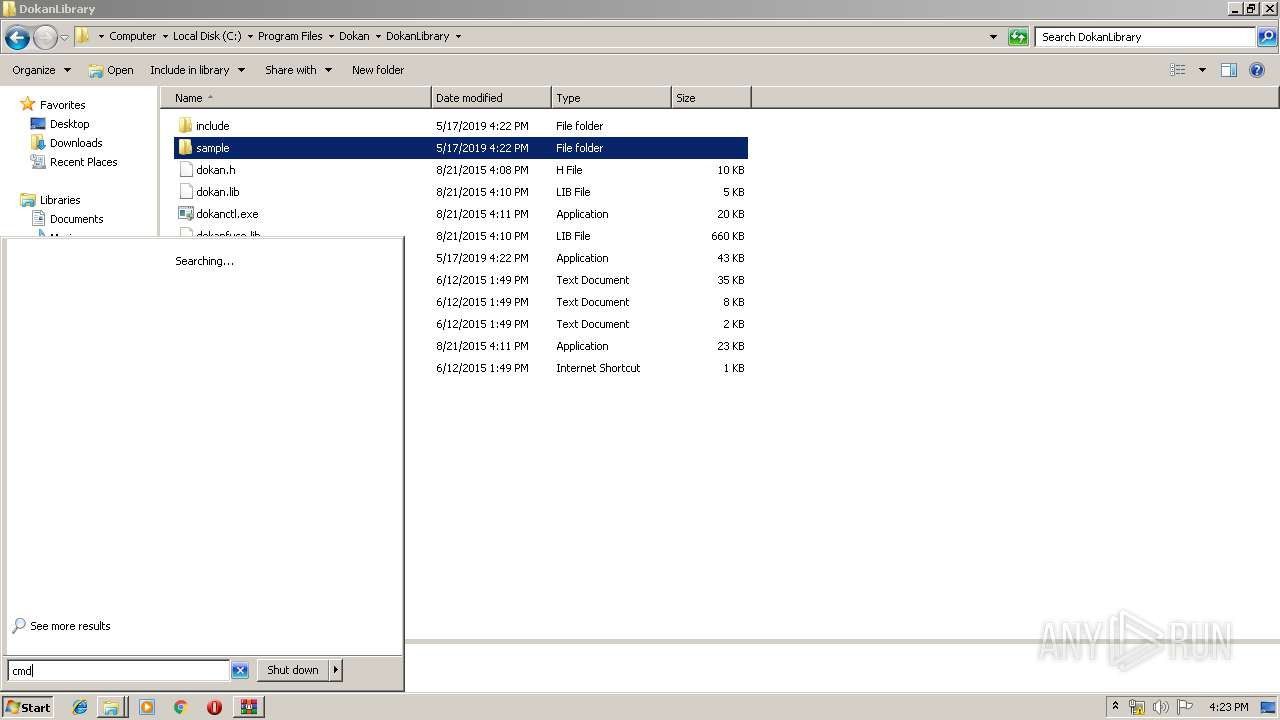Viewport: 1280px width, 720px height.
Task: Click Computer in the address breadcrumb
Action: [133, 36]
